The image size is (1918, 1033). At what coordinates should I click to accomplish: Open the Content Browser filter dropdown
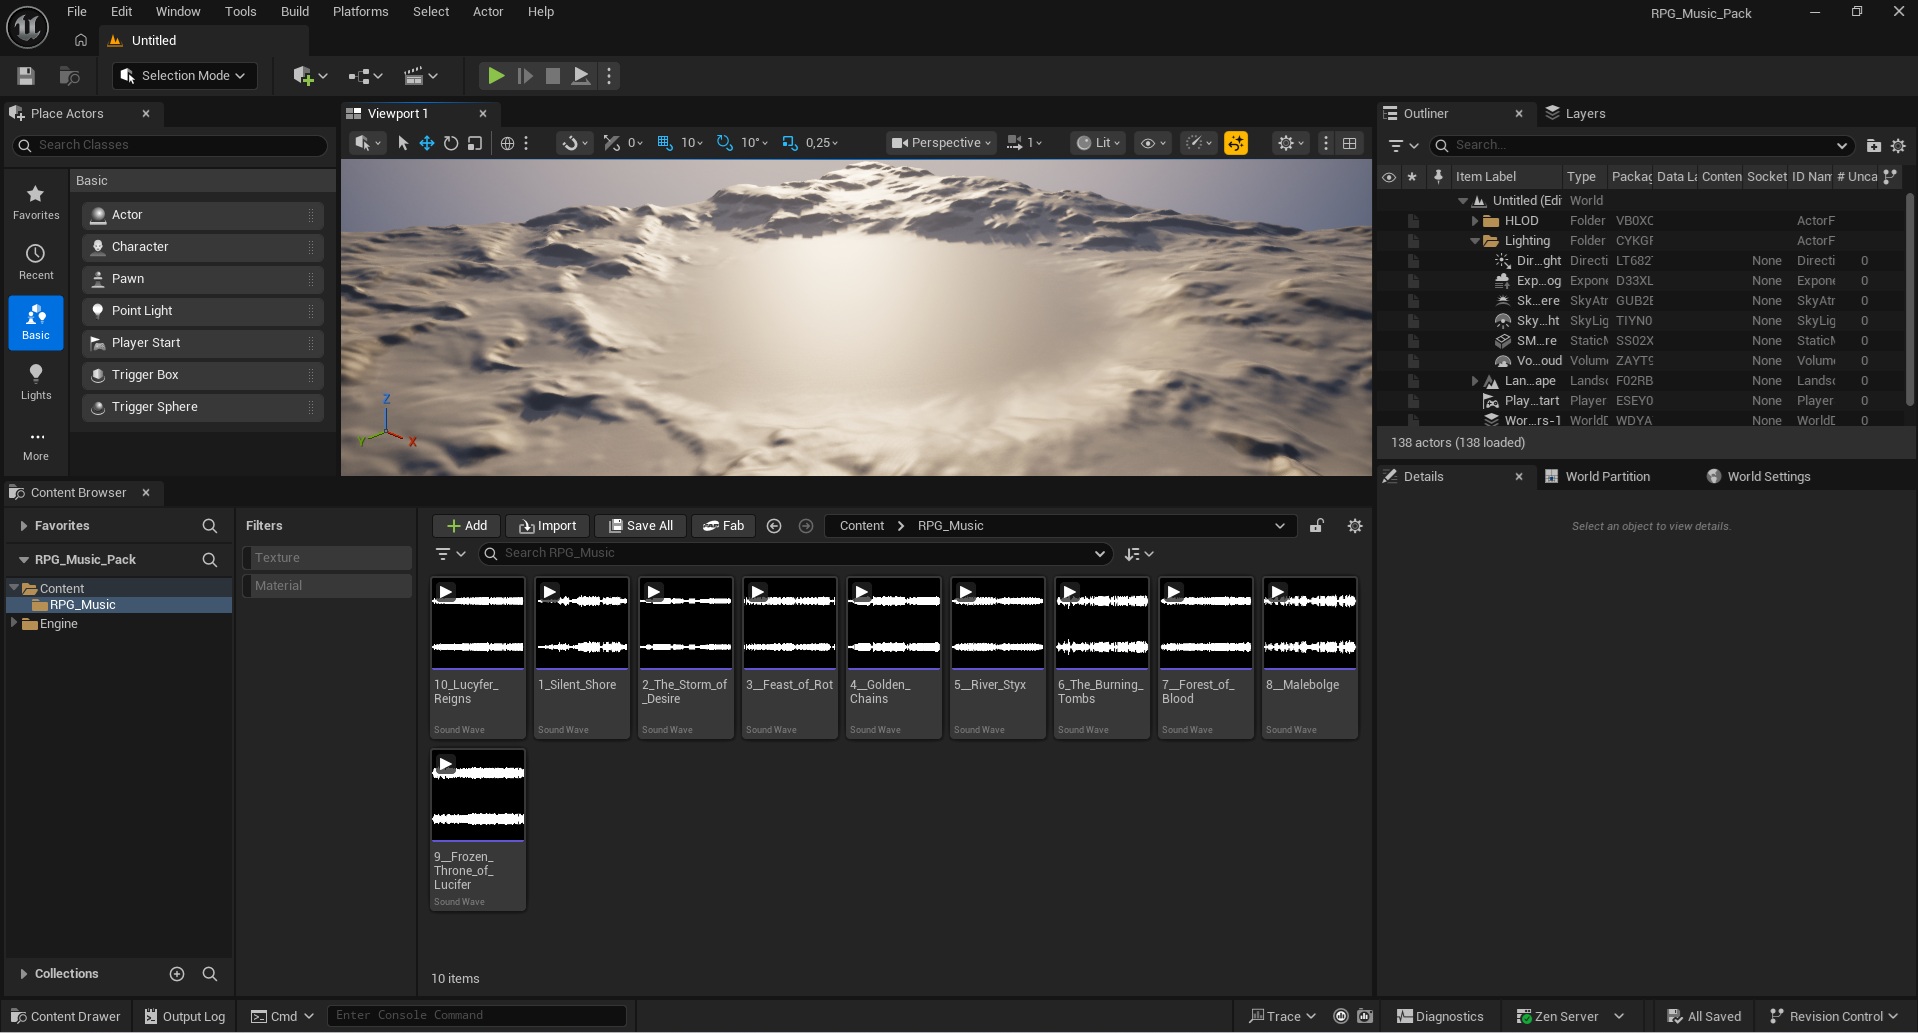(451, 554)
